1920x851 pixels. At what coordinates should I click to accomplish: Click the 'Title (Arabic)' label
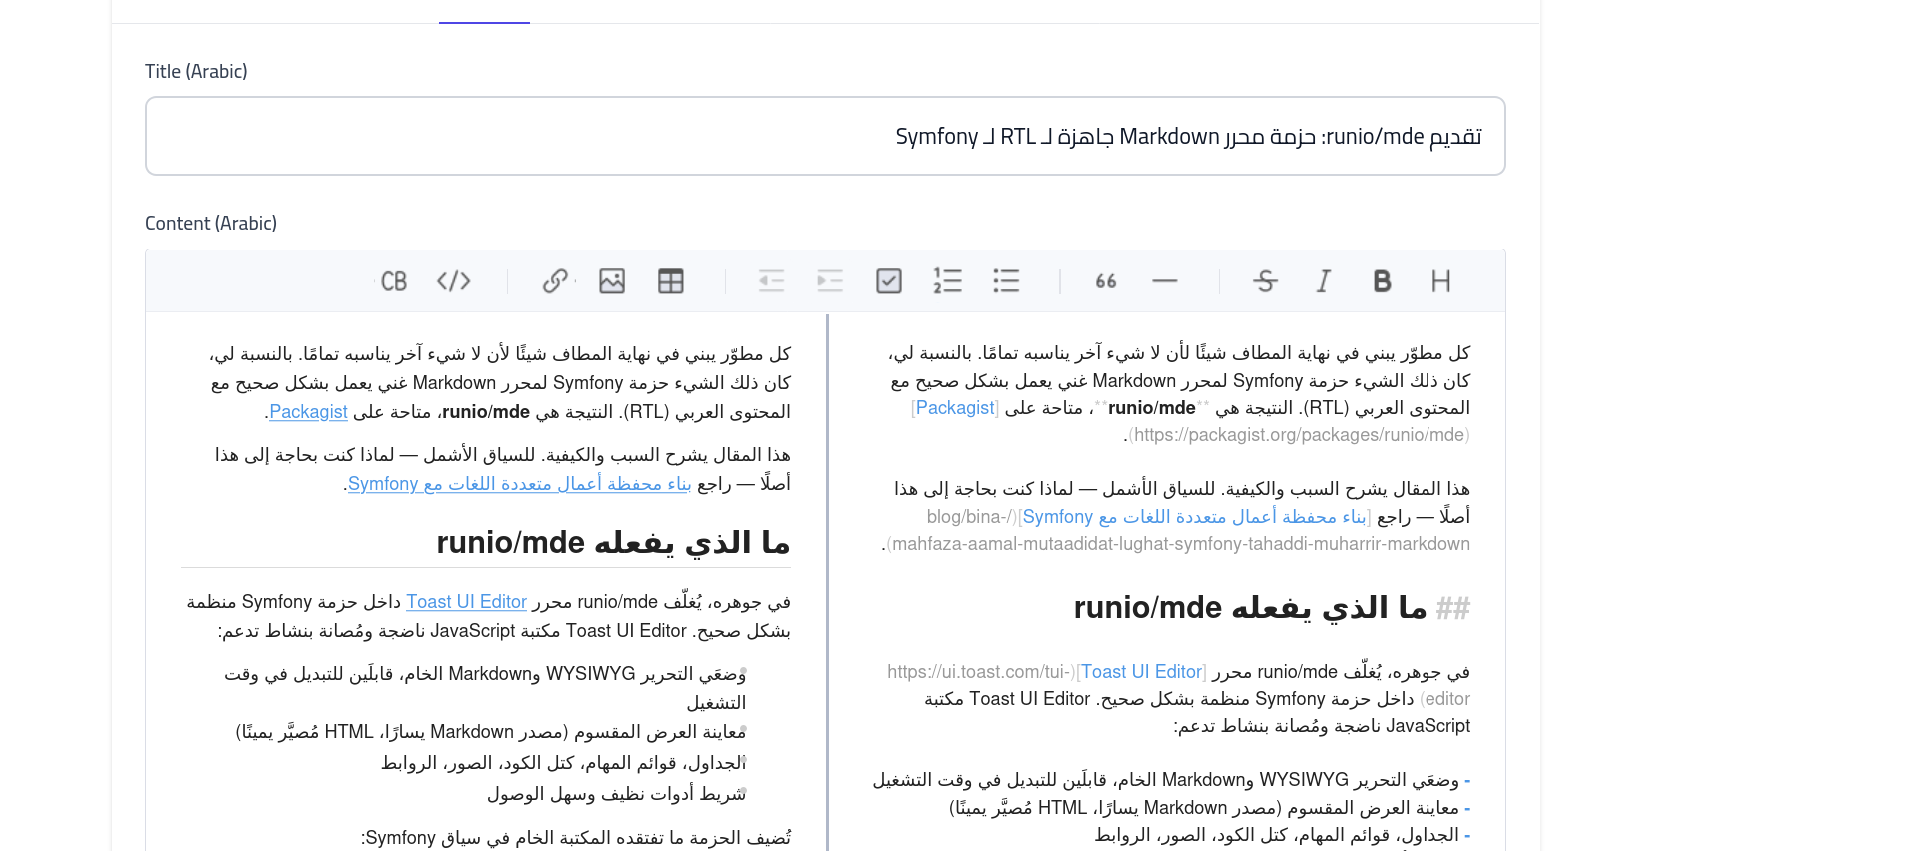(x=196, y=72)
